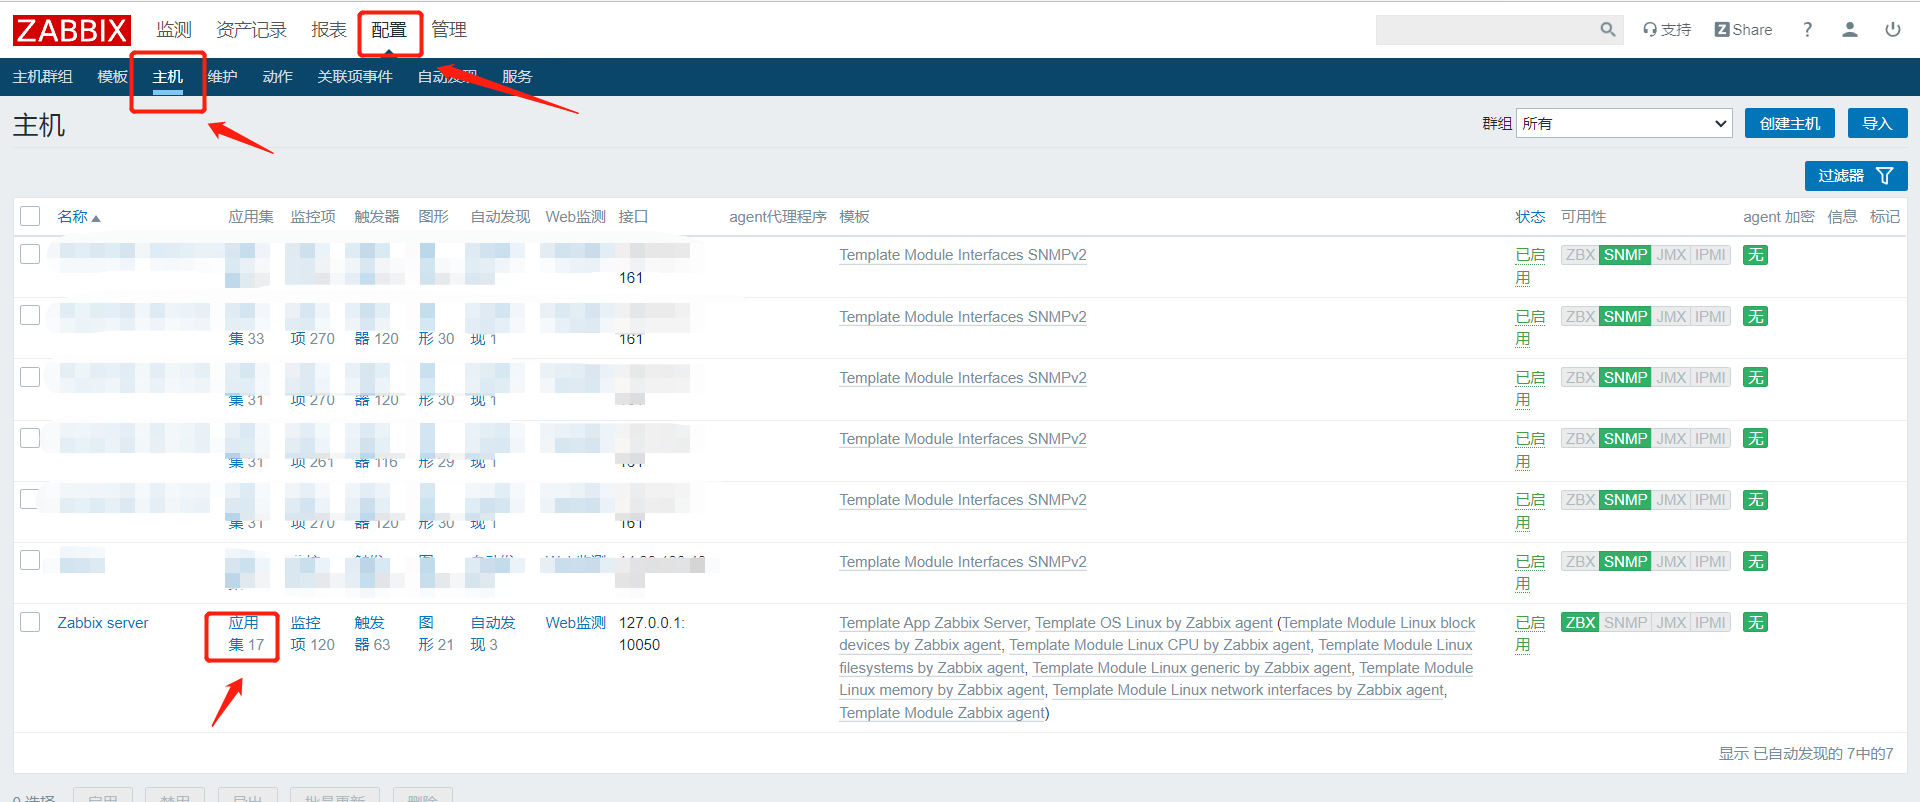Sort by 状态 column header
Viewport: 1920px width, 802px height.
[1530, 217]
